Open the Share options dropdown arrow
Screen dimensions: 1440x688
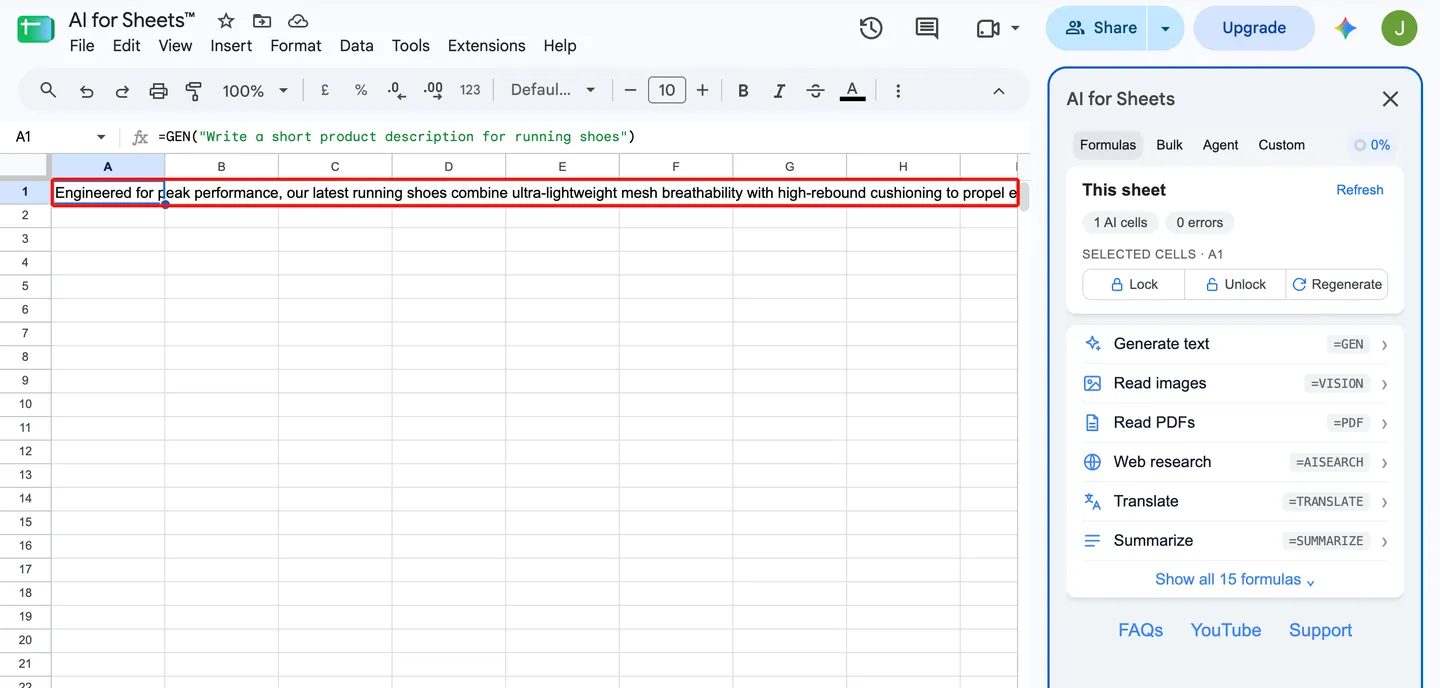coord(1166,28)
